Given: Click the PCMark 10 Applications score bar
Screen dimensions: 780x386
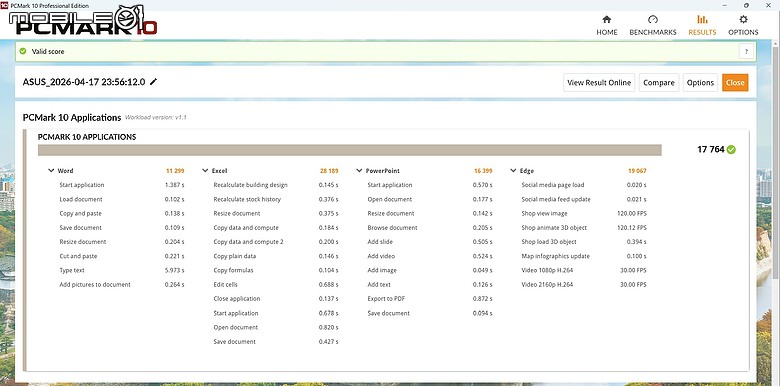Looking at the screenshot, I should coord(350,150).
